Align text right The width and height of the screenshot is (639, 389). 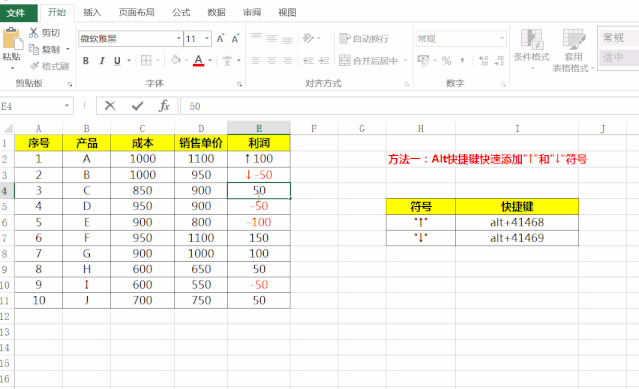tap(287, 61)
